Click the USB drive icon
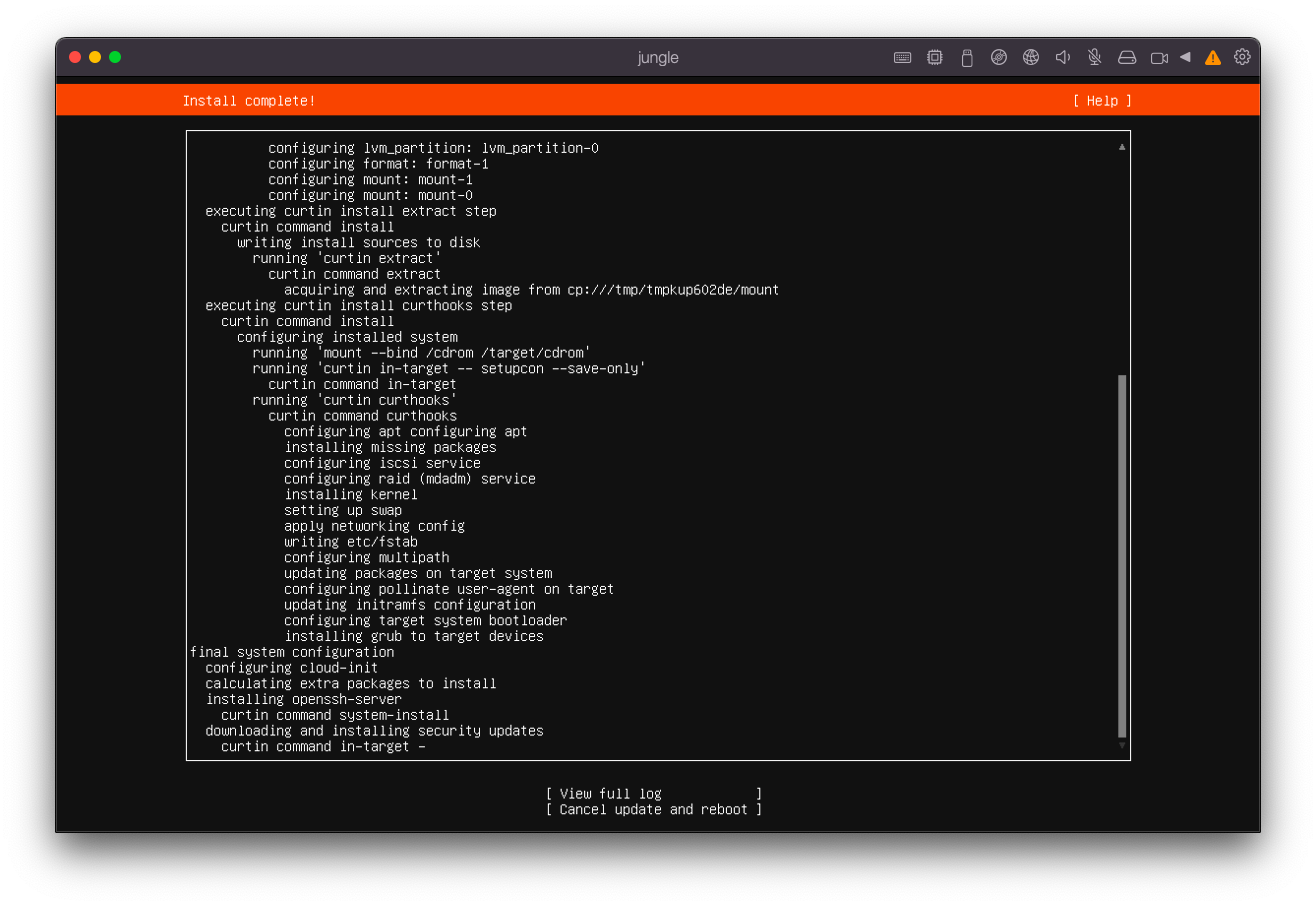 966,58
